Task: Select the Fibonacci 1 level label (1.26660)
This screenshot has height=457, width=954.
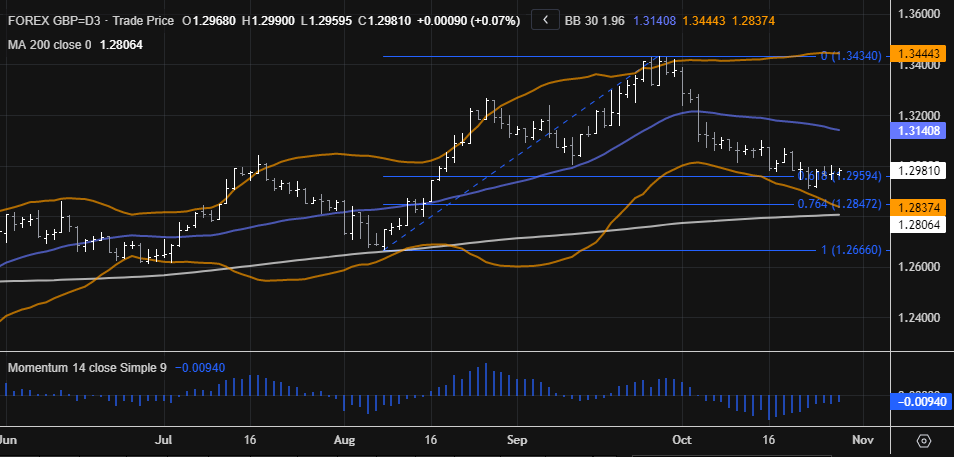Action: pos(850,250)
